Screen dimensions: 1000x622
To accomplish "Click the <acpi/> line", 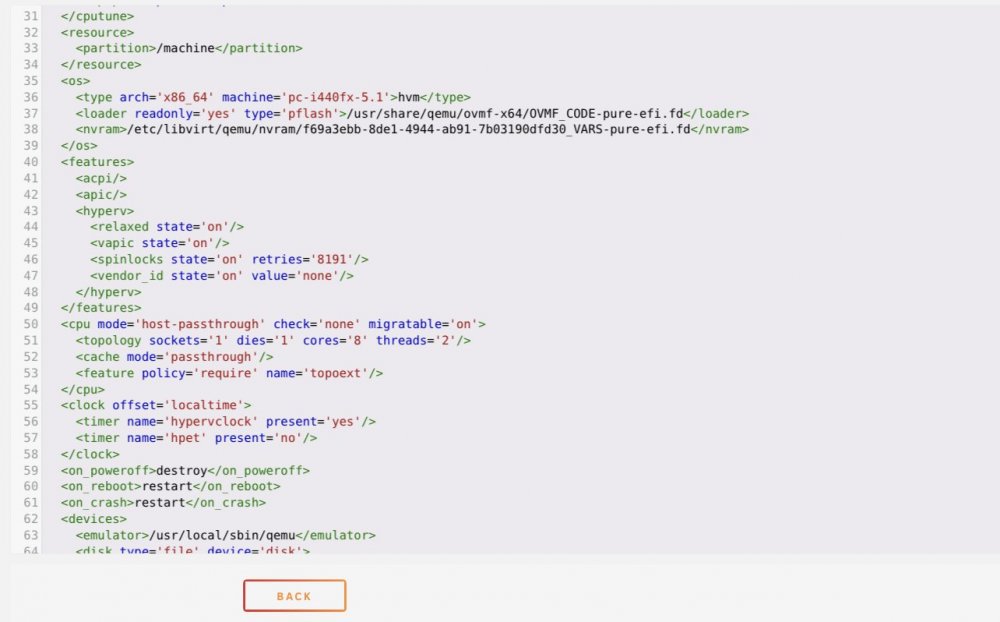I will 101,179.
